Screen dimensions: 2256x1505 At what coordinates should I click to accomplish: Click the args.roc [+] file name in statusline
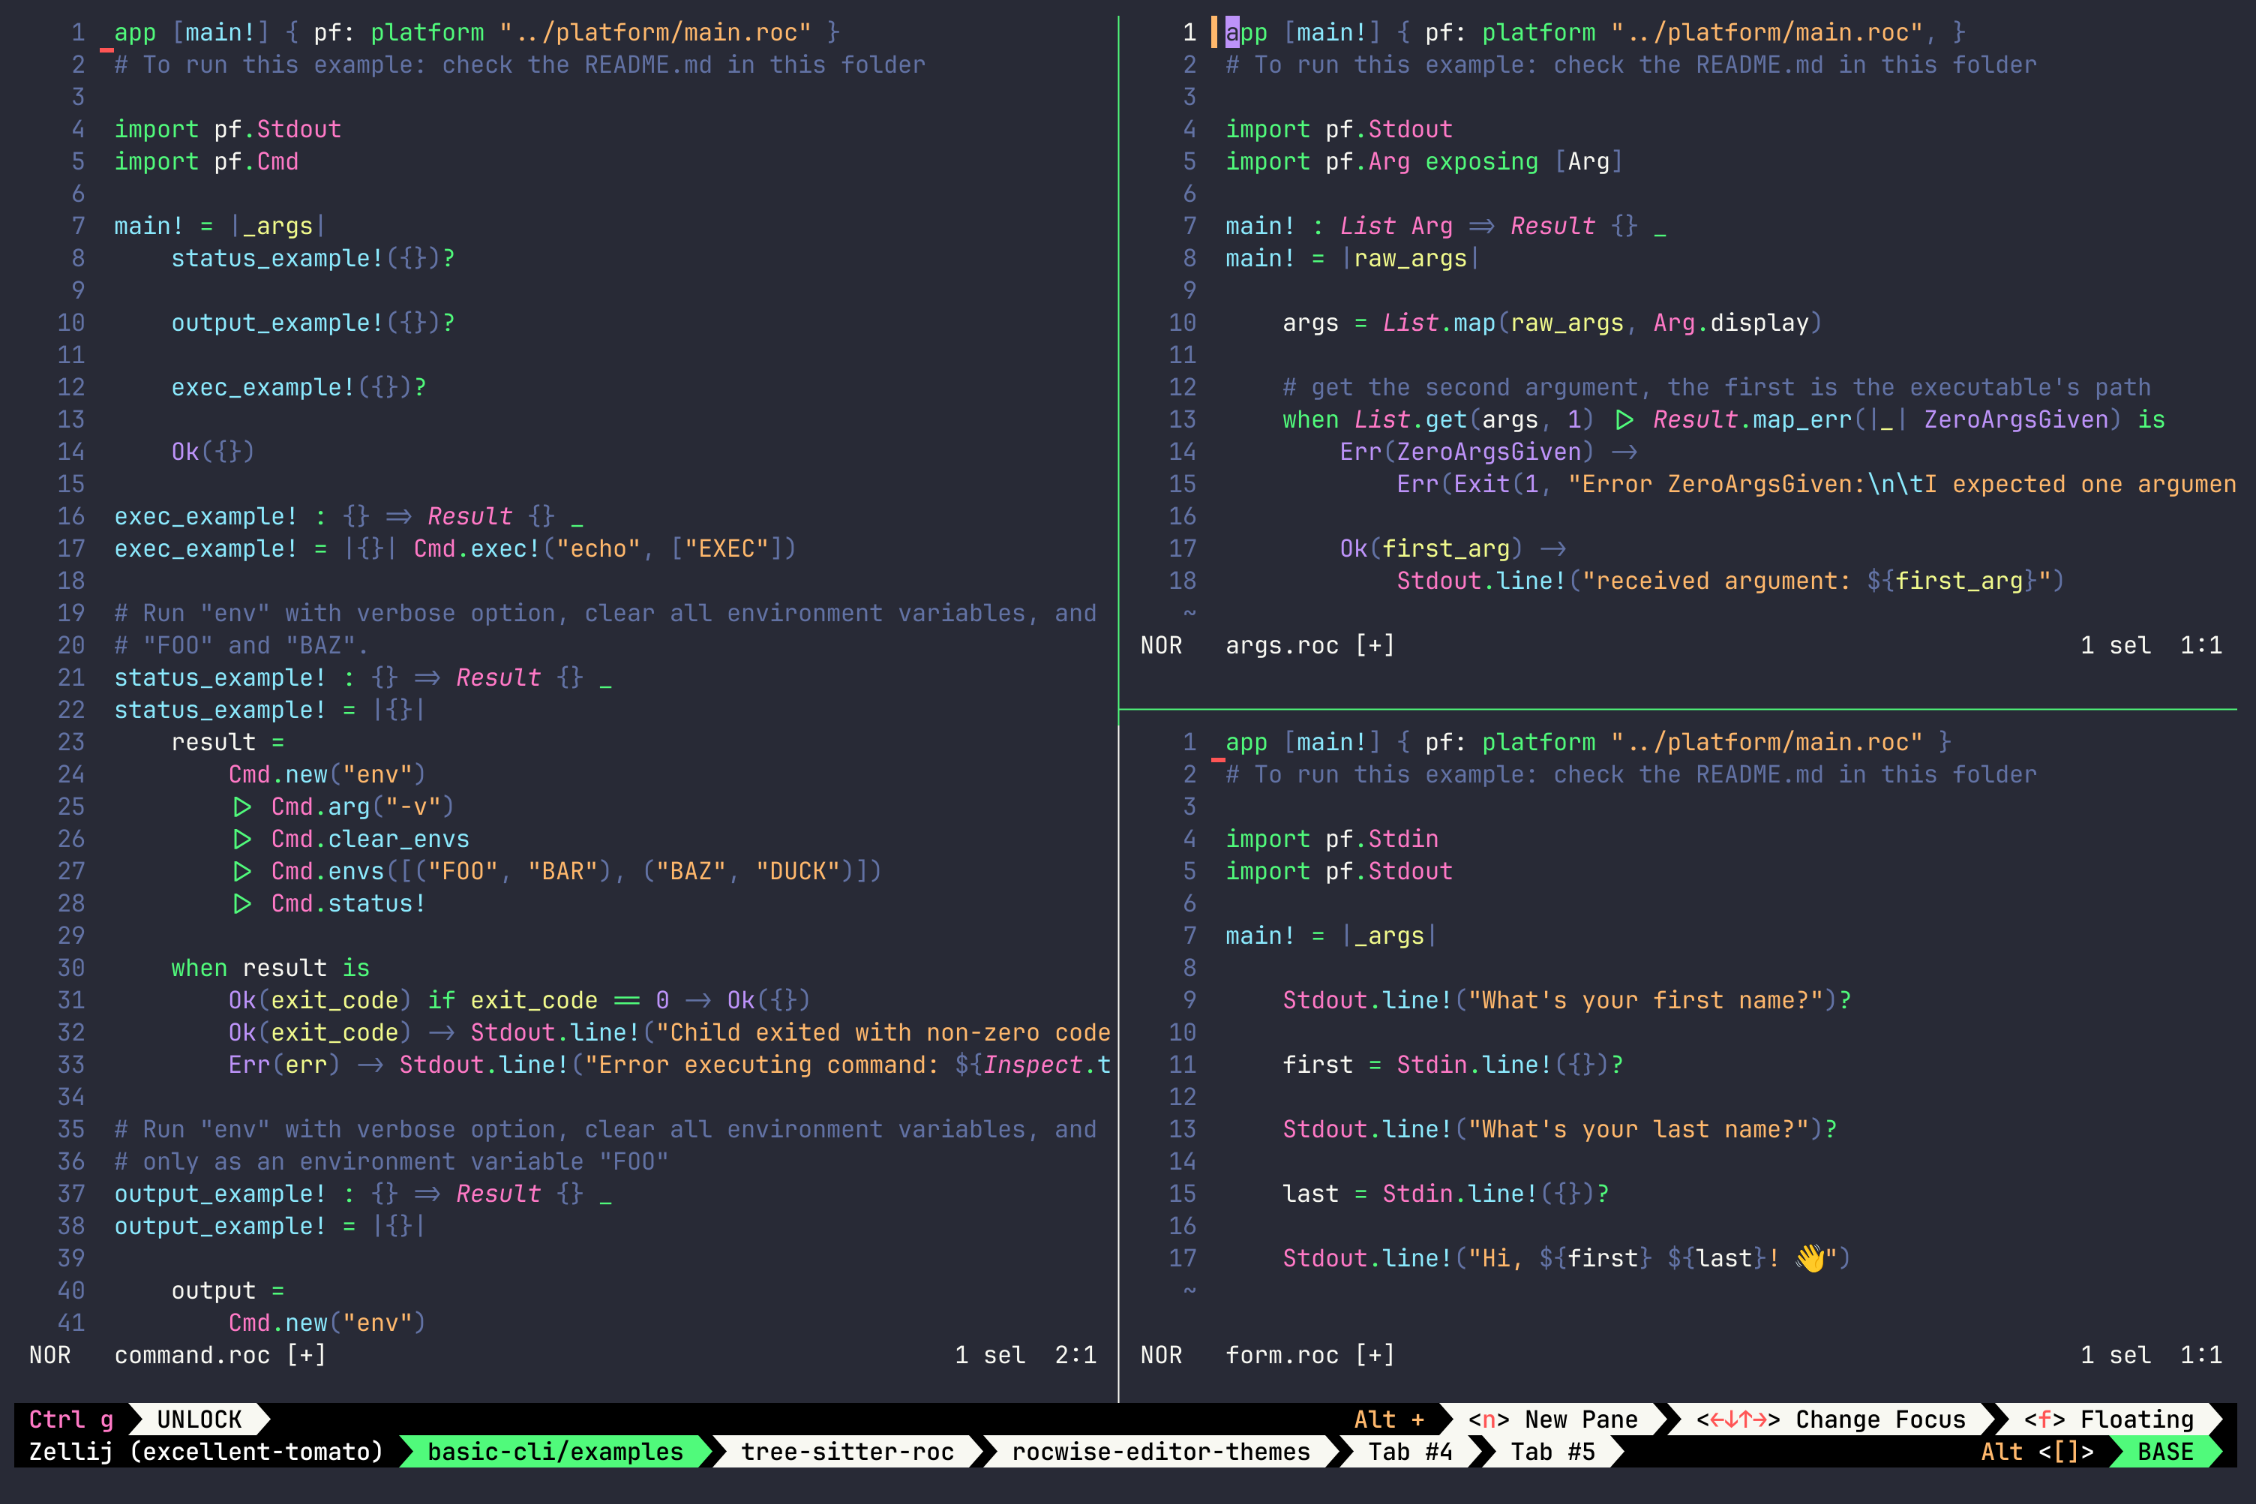click(x=1310, y=645)
